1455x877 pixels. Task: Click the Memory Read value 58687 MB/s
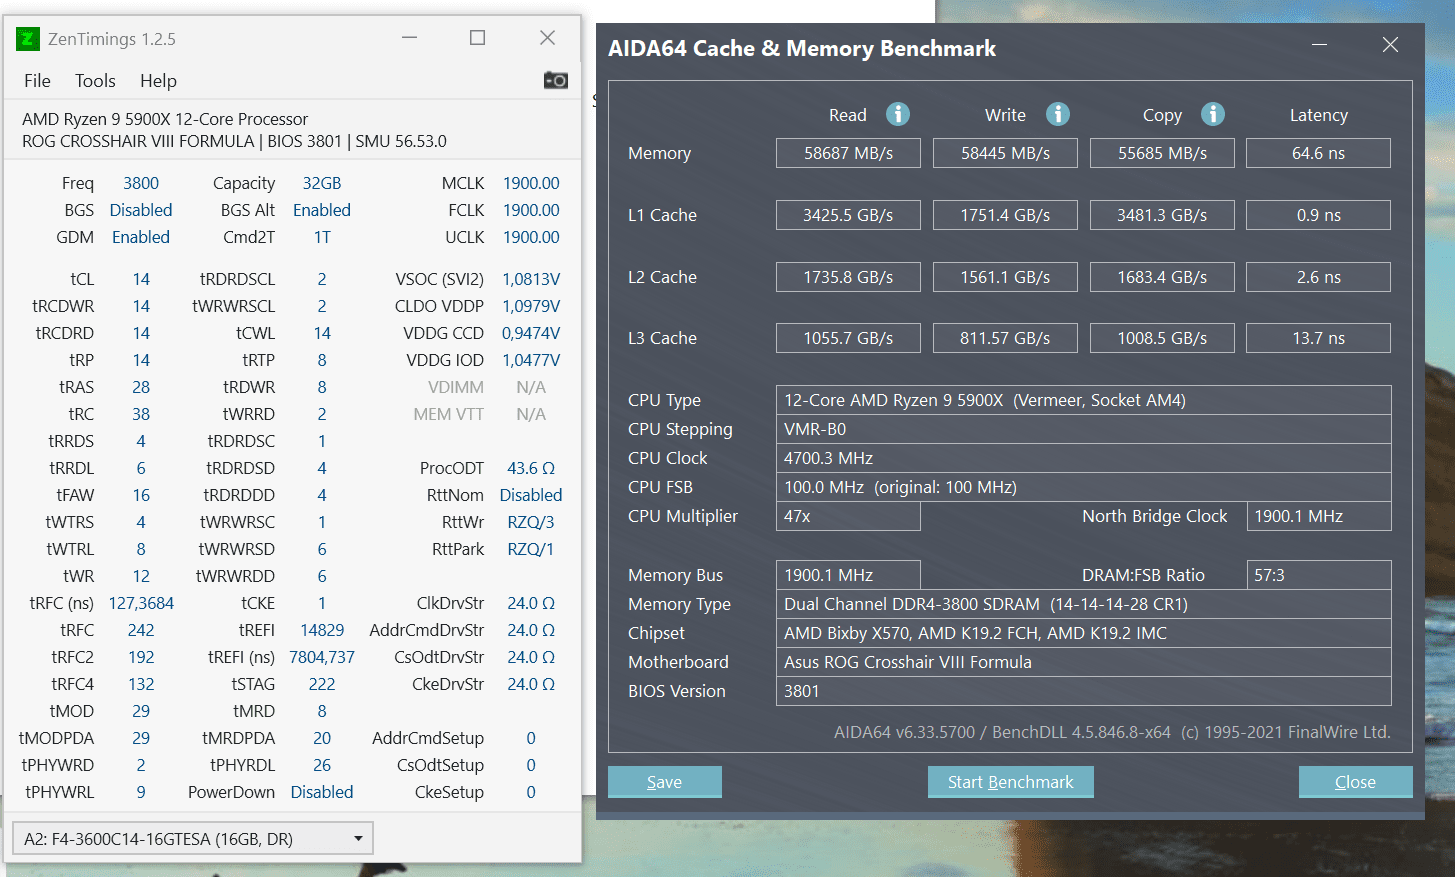(848, 153)
